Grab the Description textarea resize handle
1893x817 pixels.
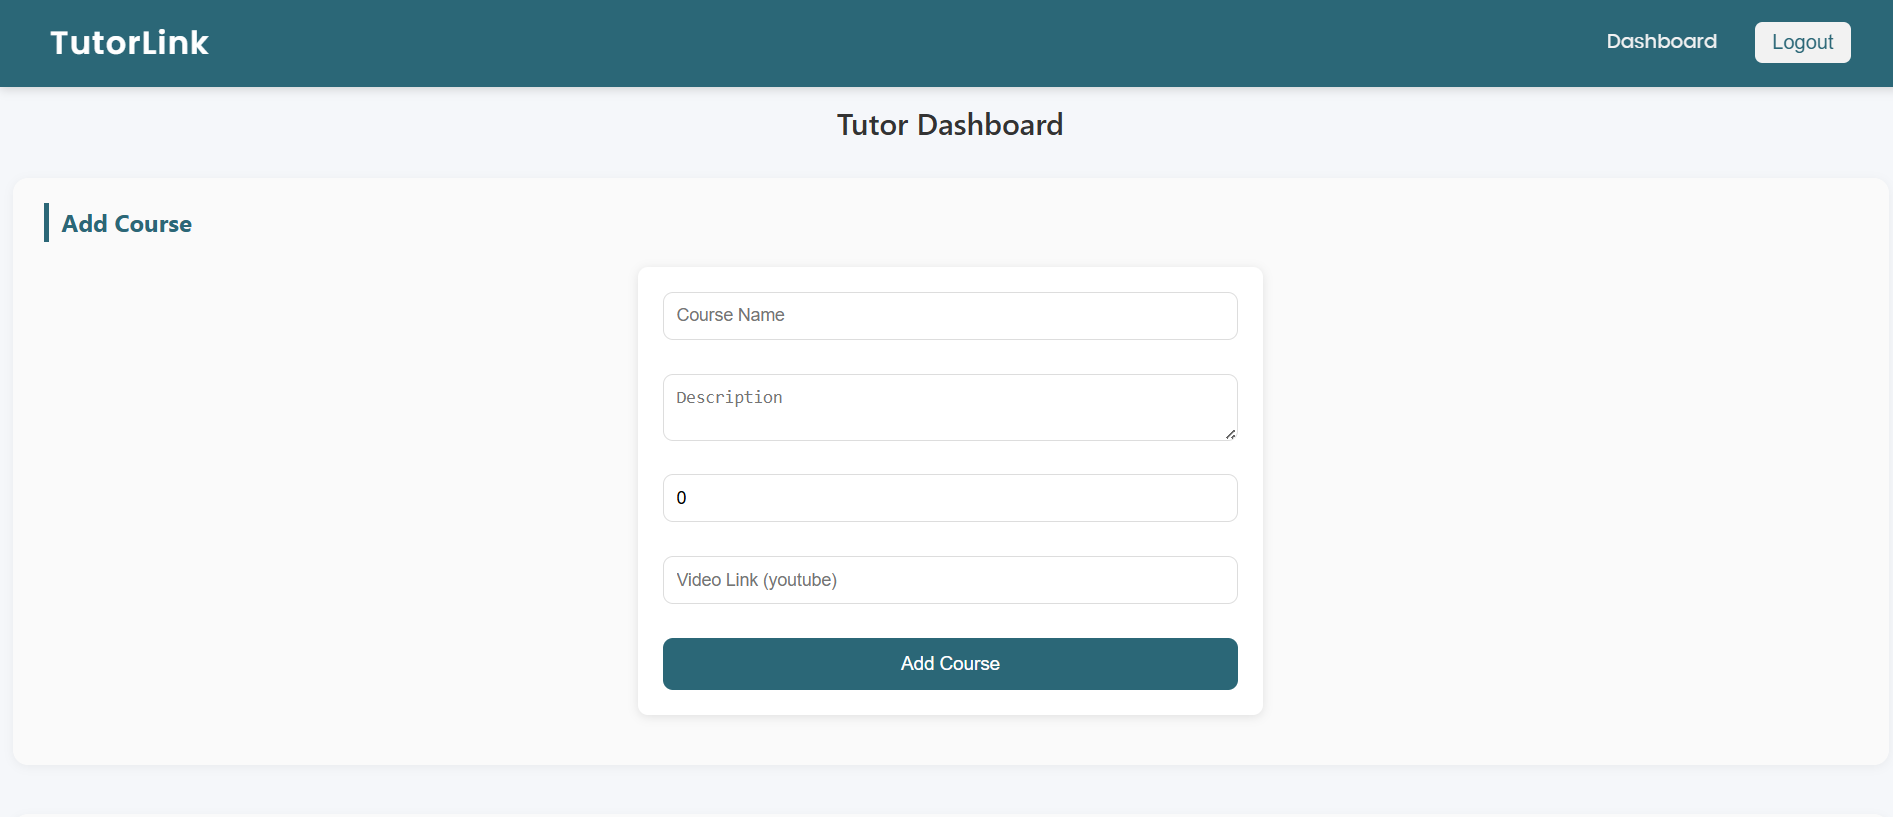1230,434
